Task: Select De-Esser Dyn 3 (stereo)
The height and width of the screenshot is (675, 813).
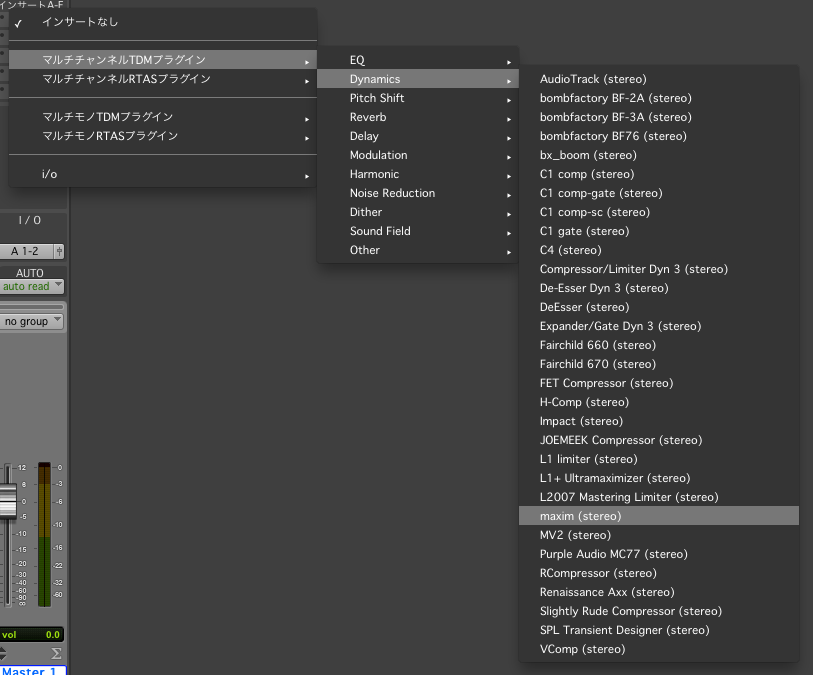Action: pos(659,288)
